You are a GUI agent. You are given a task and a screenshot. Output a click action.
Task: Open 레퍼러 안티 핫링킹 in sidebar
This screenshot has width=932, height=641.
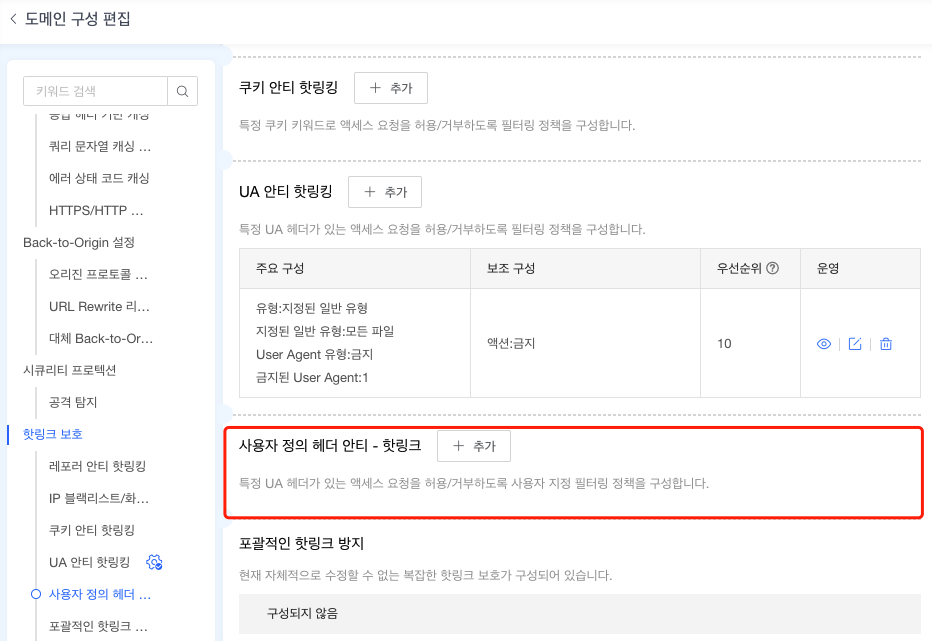98,466
